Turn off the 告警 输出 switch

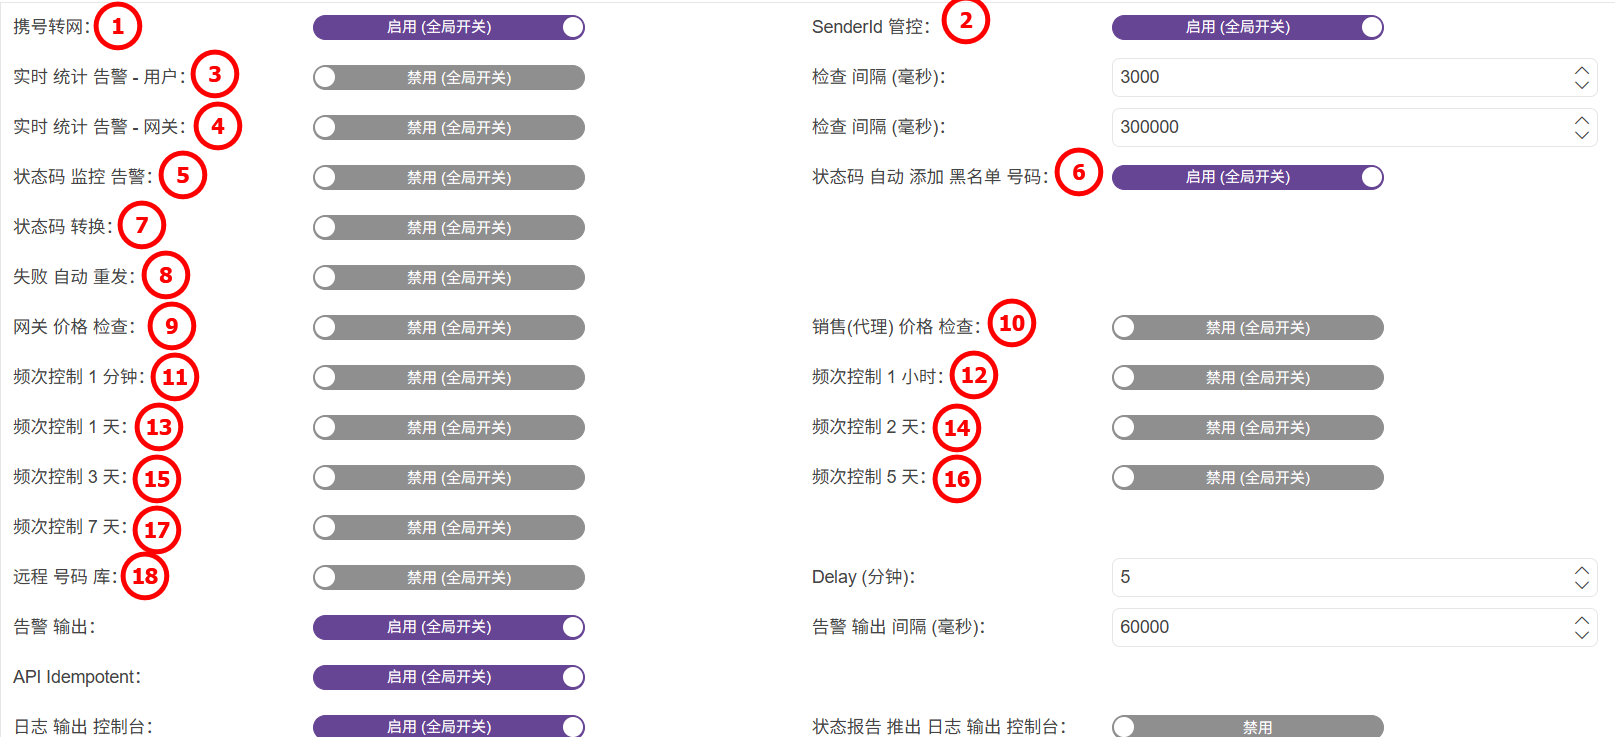pos(448,627)
